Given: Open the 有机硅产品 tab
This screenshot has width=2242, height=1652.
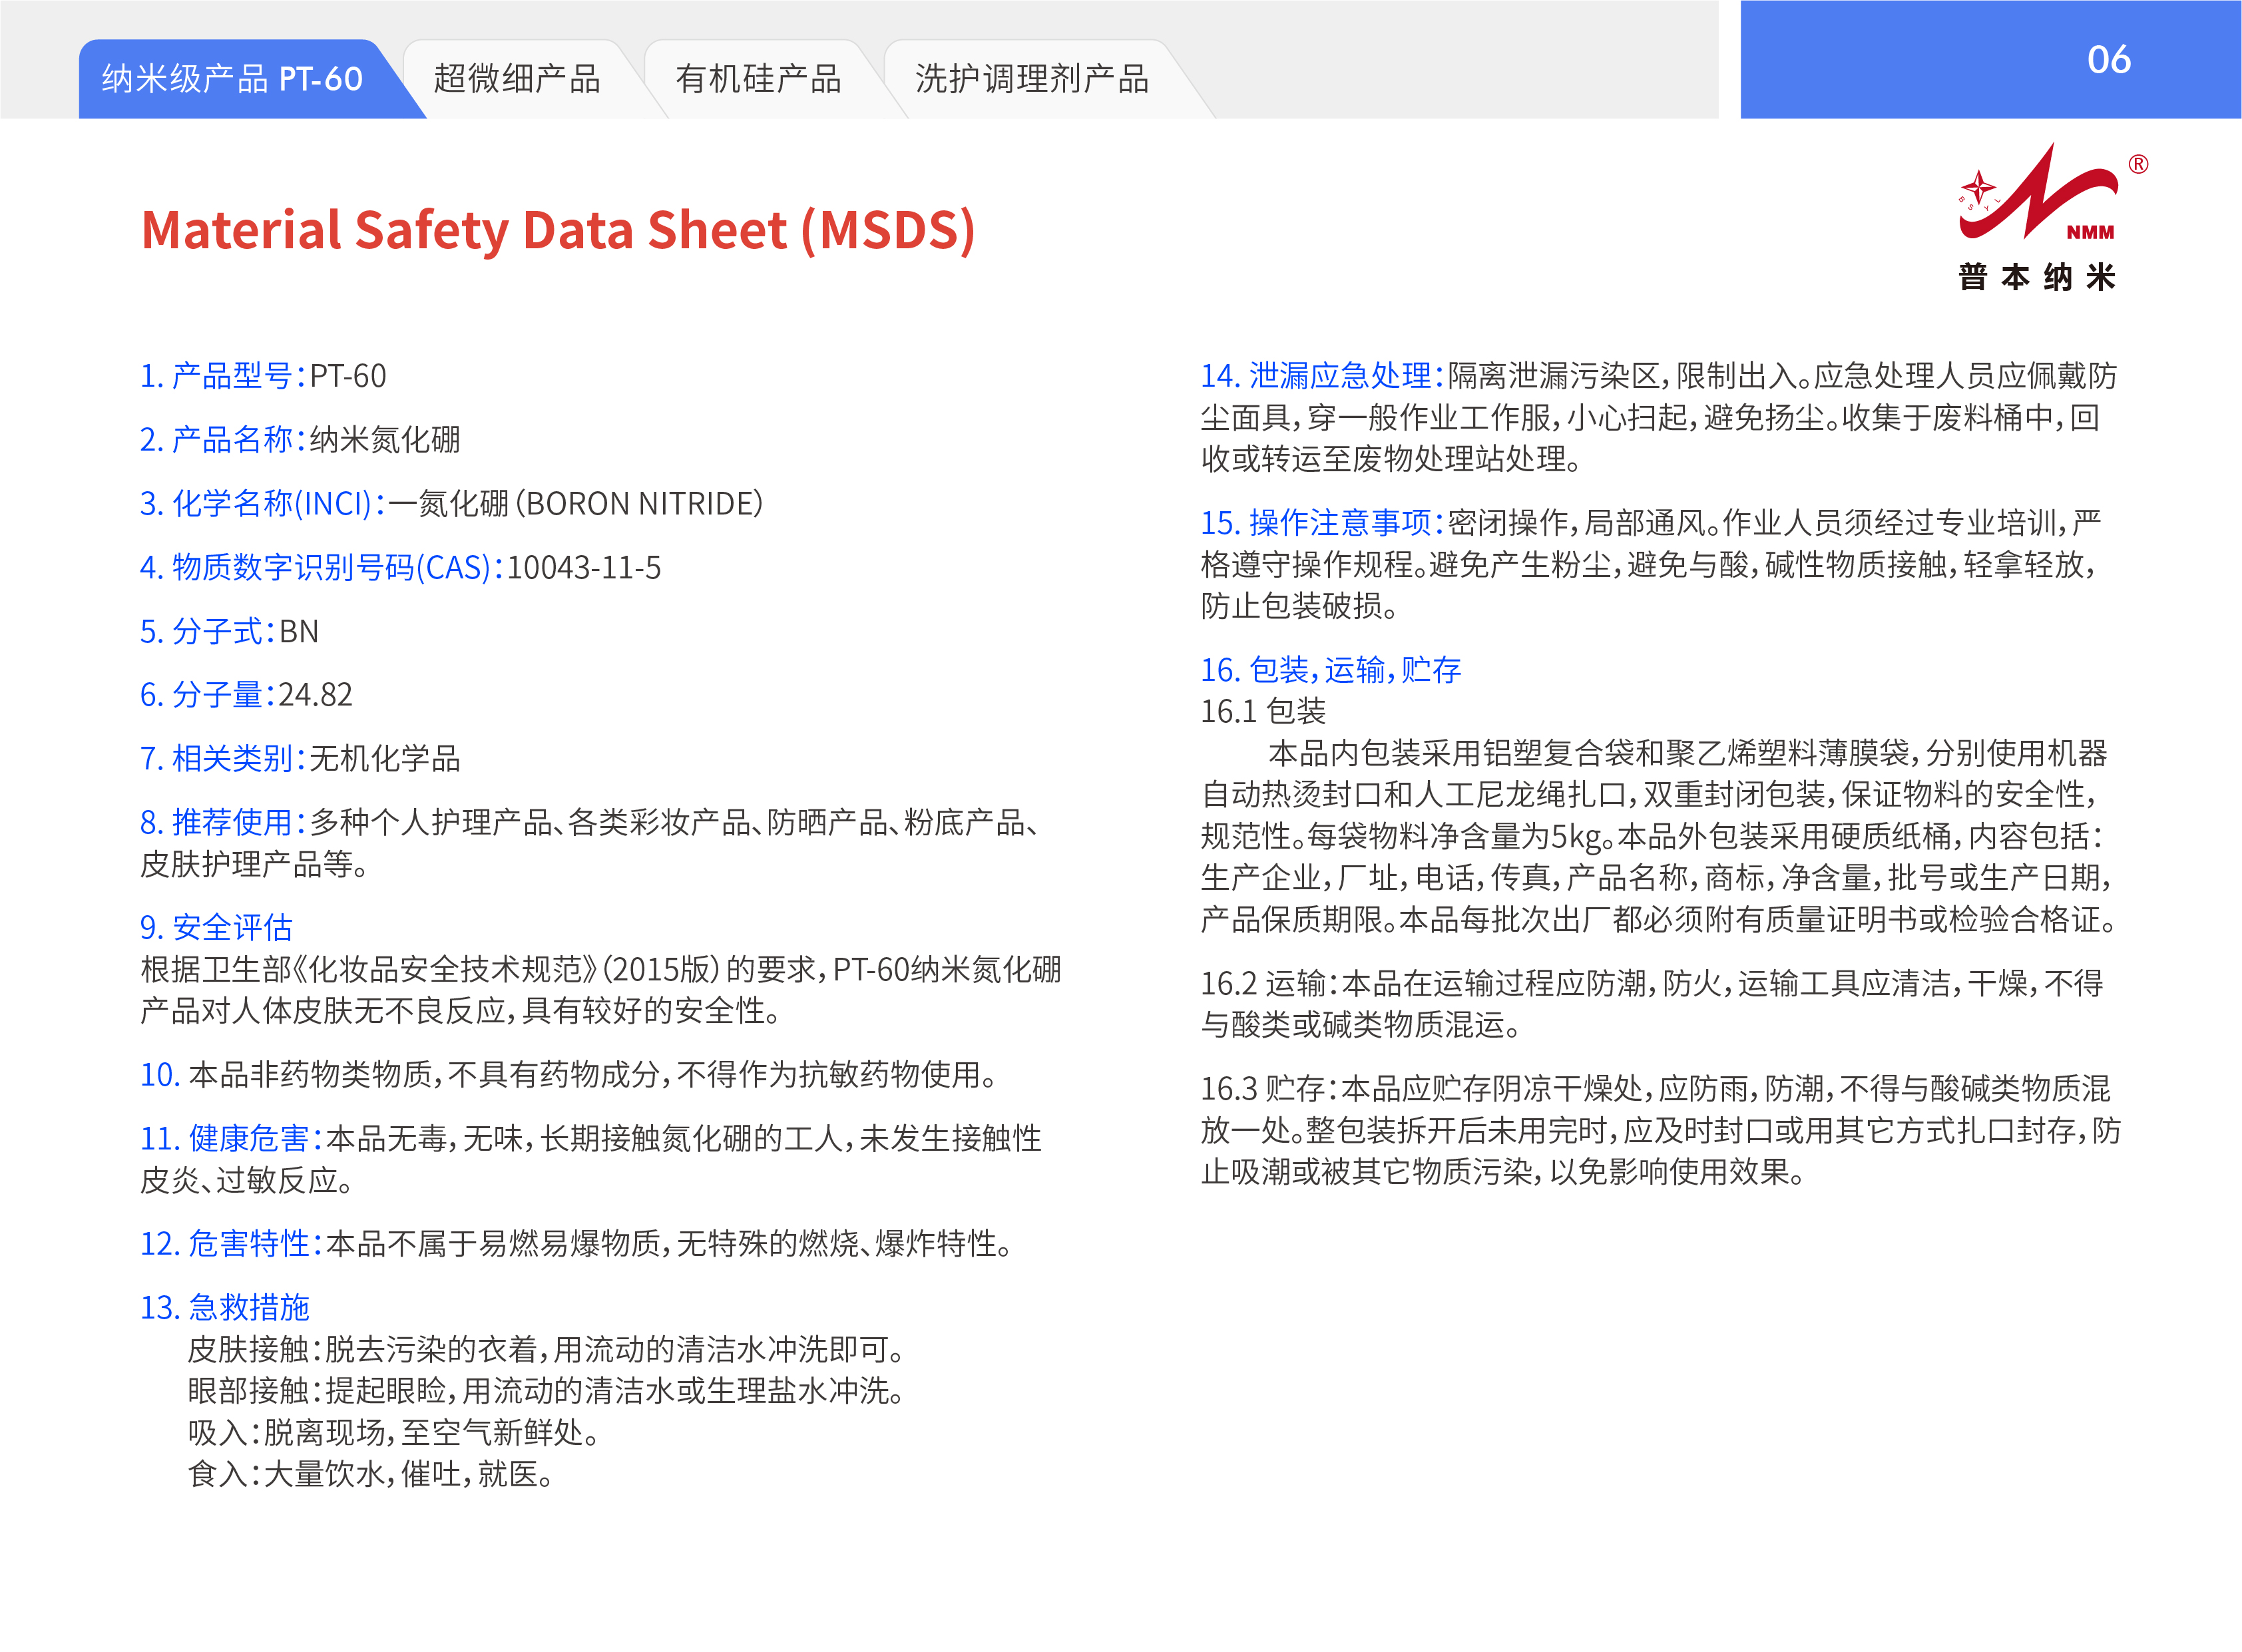Looking at the screenshot, I should [758, 79].
